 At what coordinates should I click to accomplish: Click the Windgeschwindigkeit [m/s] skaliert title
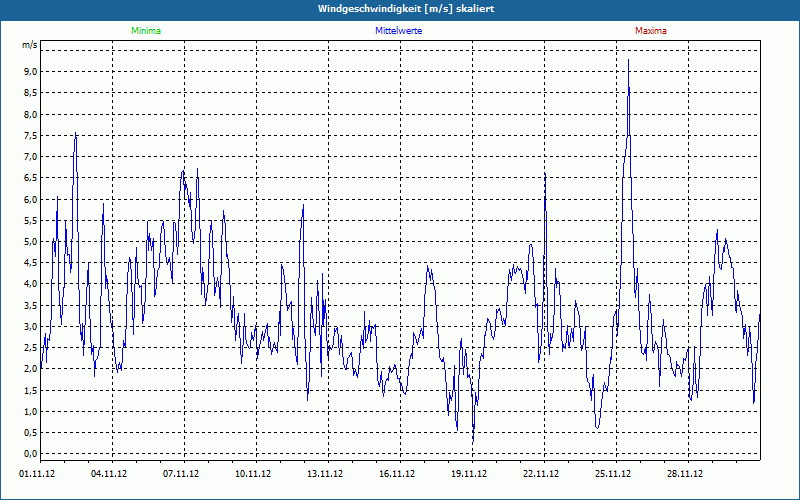click(x=406, y=9)
